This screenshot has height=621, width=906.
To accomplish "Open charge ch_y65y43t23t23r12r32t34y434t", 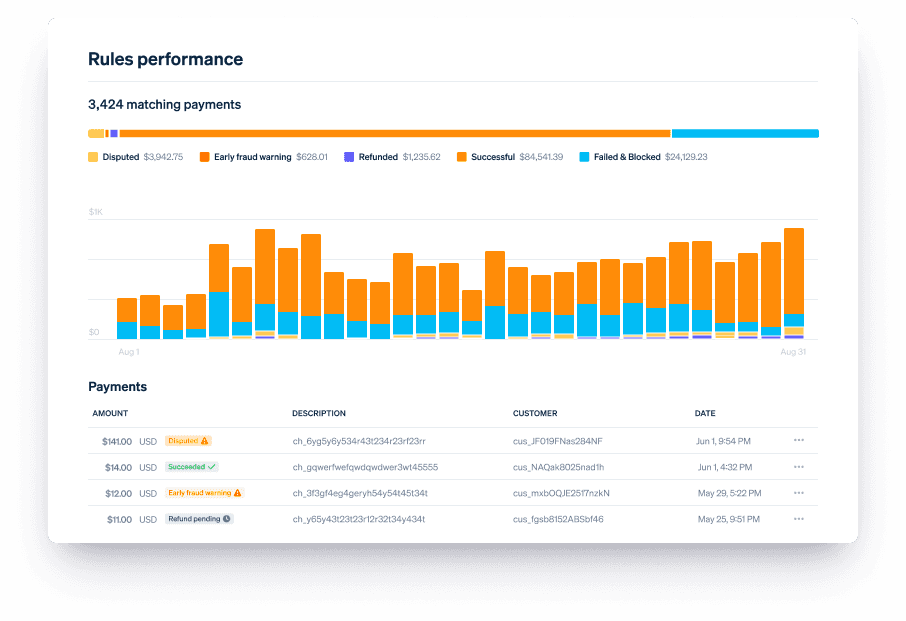I will pyautogui.click(x=359, y=519).
